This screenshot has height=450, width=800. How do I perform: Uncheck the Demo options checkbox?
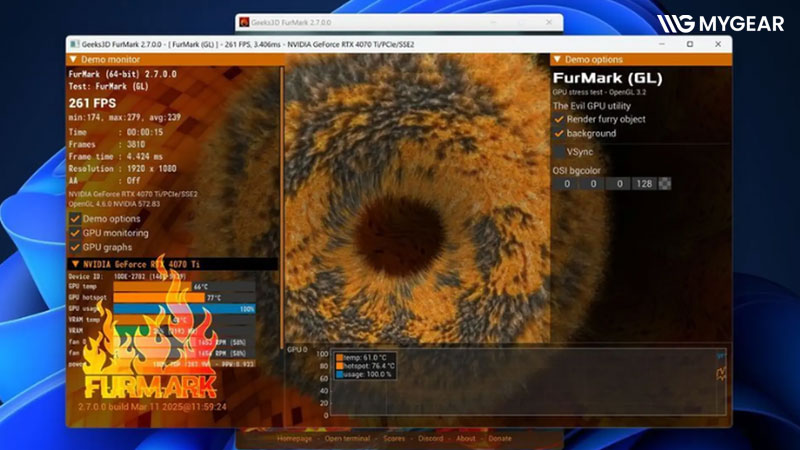click(x=75, y=219)
